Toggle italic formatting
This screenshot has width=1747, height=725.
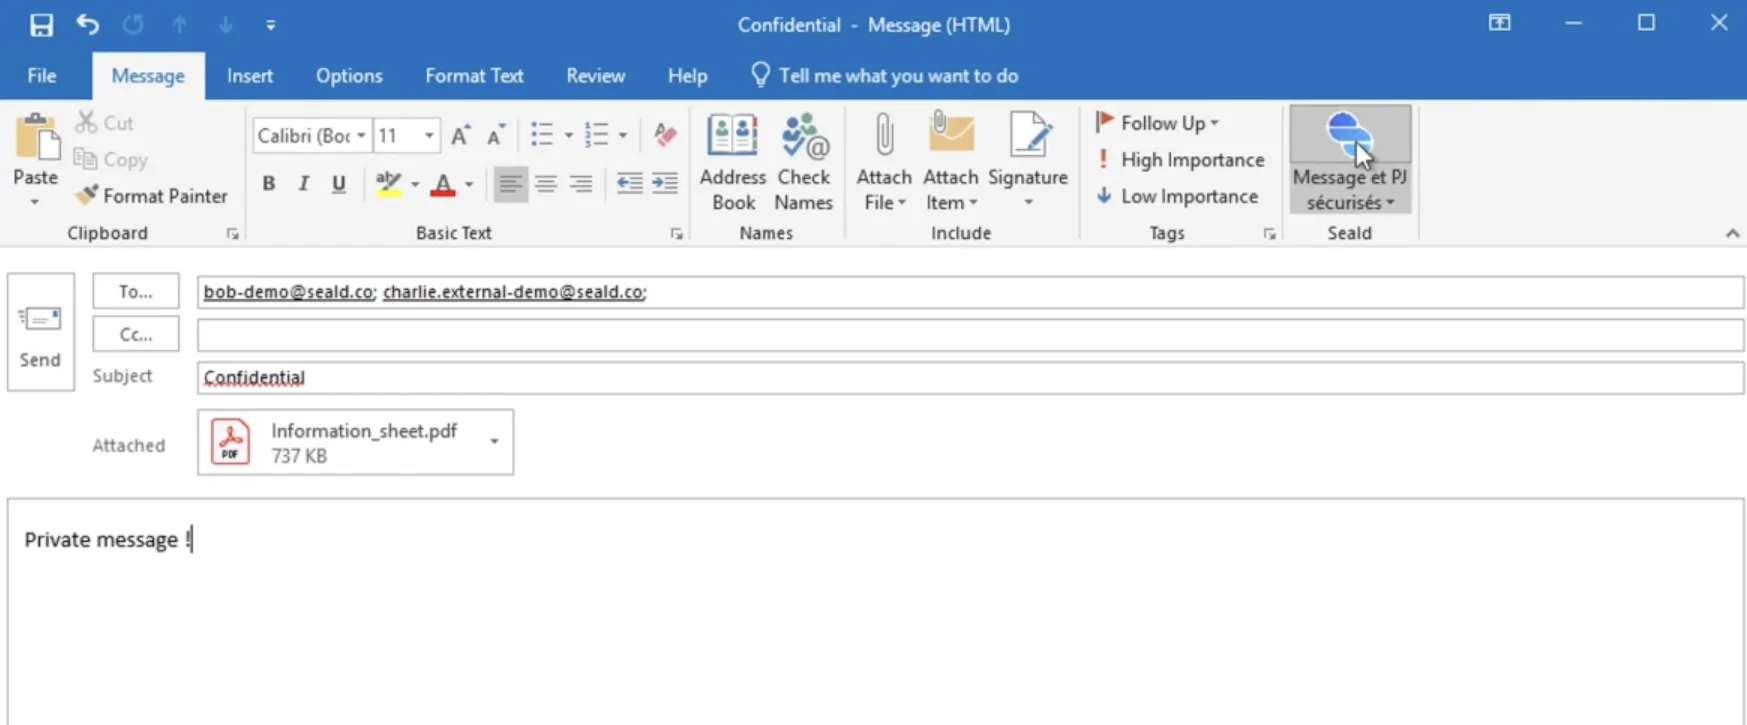[x=304, y=184]
